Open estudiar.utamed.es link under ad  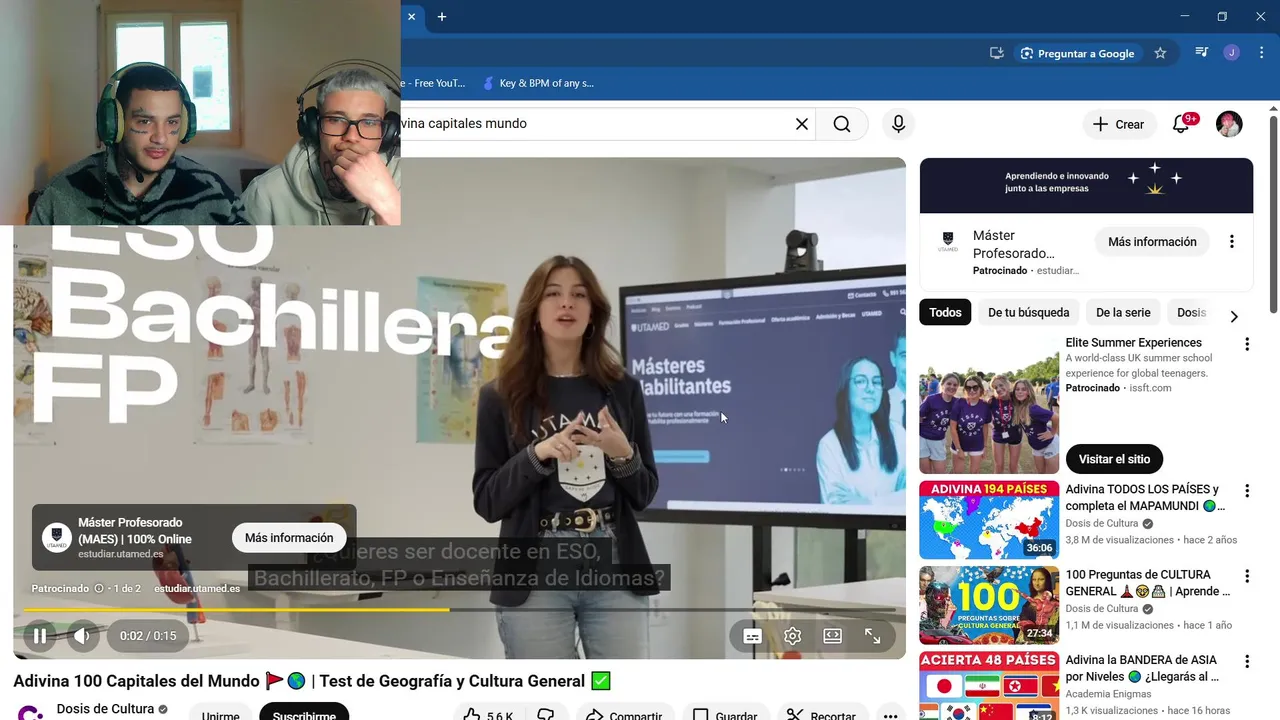197,589
